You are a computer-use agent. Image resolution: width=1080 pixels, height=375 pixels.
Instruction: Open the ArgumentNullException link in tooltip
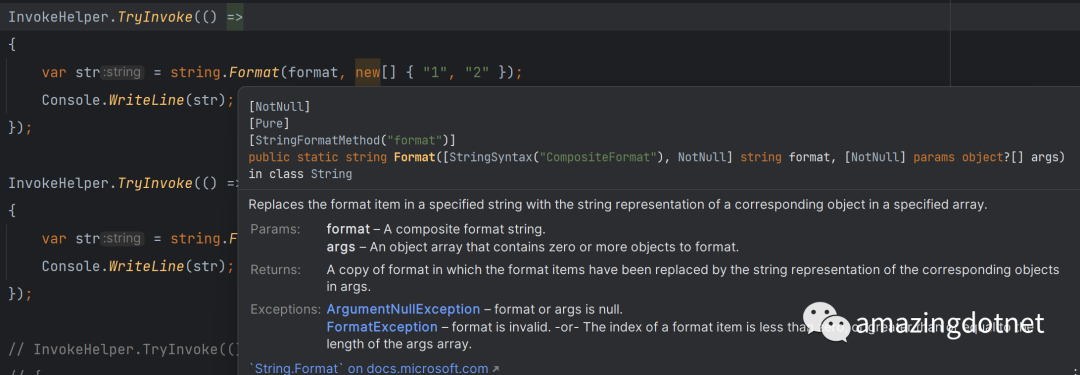click(403, 309)
